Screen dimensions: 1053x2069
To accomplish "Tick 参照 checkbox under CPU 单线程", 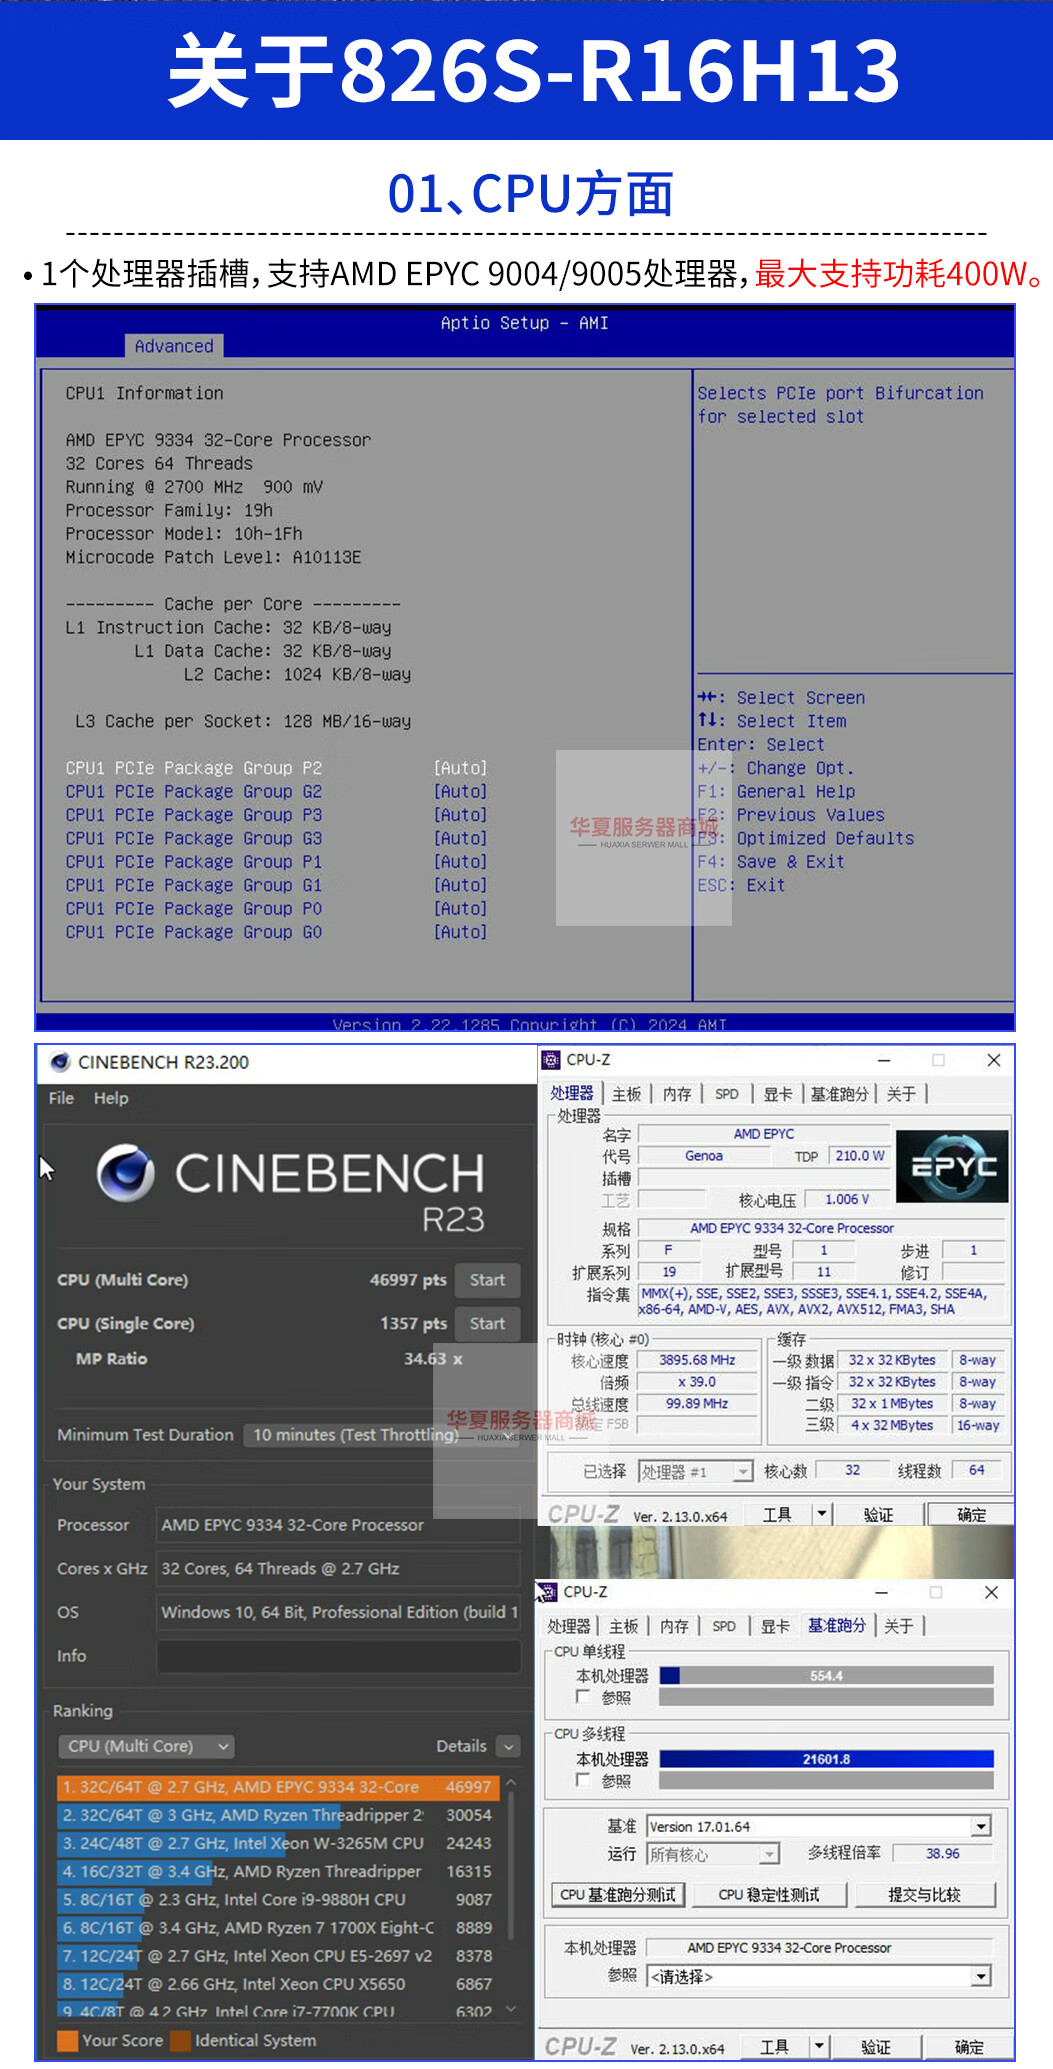I will [x=583, y=1697].
